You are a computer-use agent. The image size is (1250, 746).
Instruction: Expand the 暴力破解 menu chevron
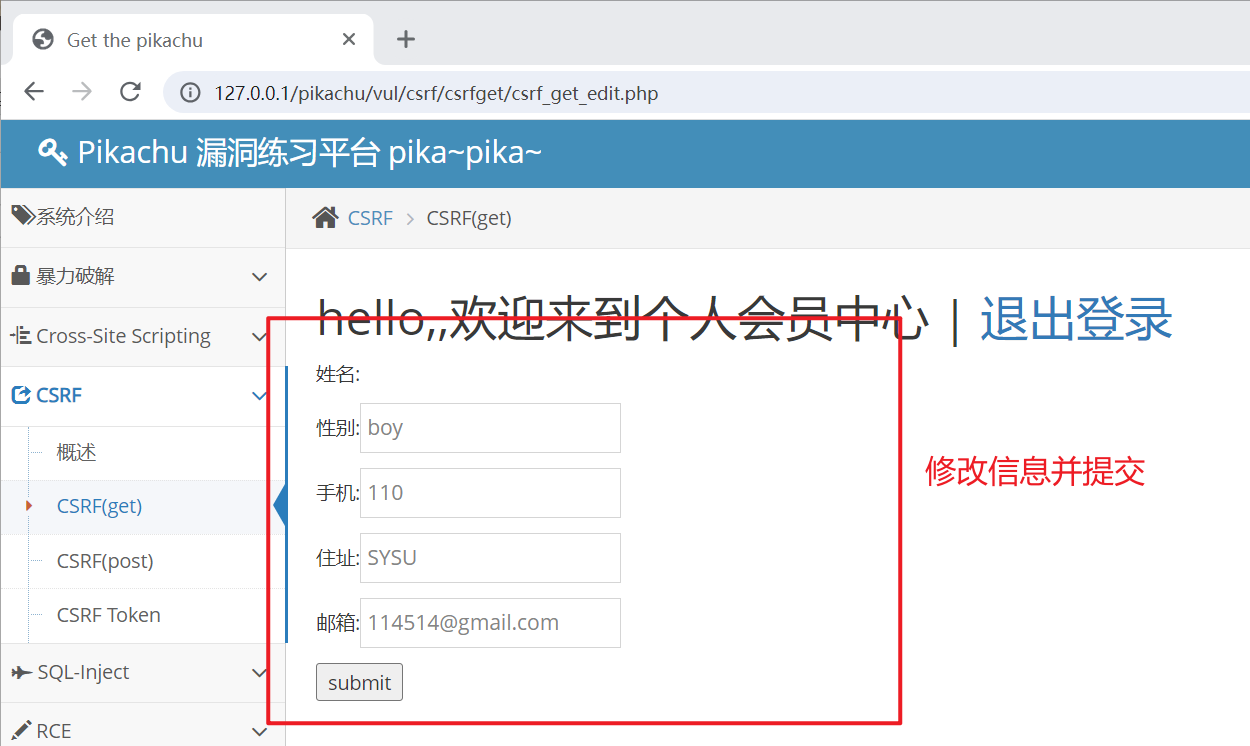(x=259, y=277)
